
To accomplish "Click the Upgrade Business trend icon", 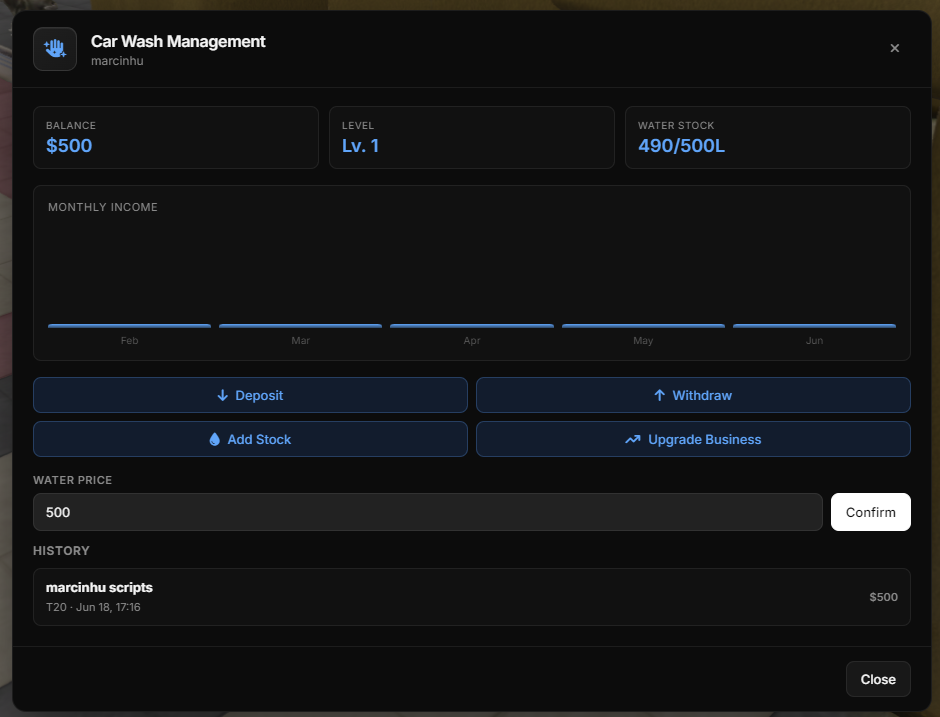I will tap(632, 439).
